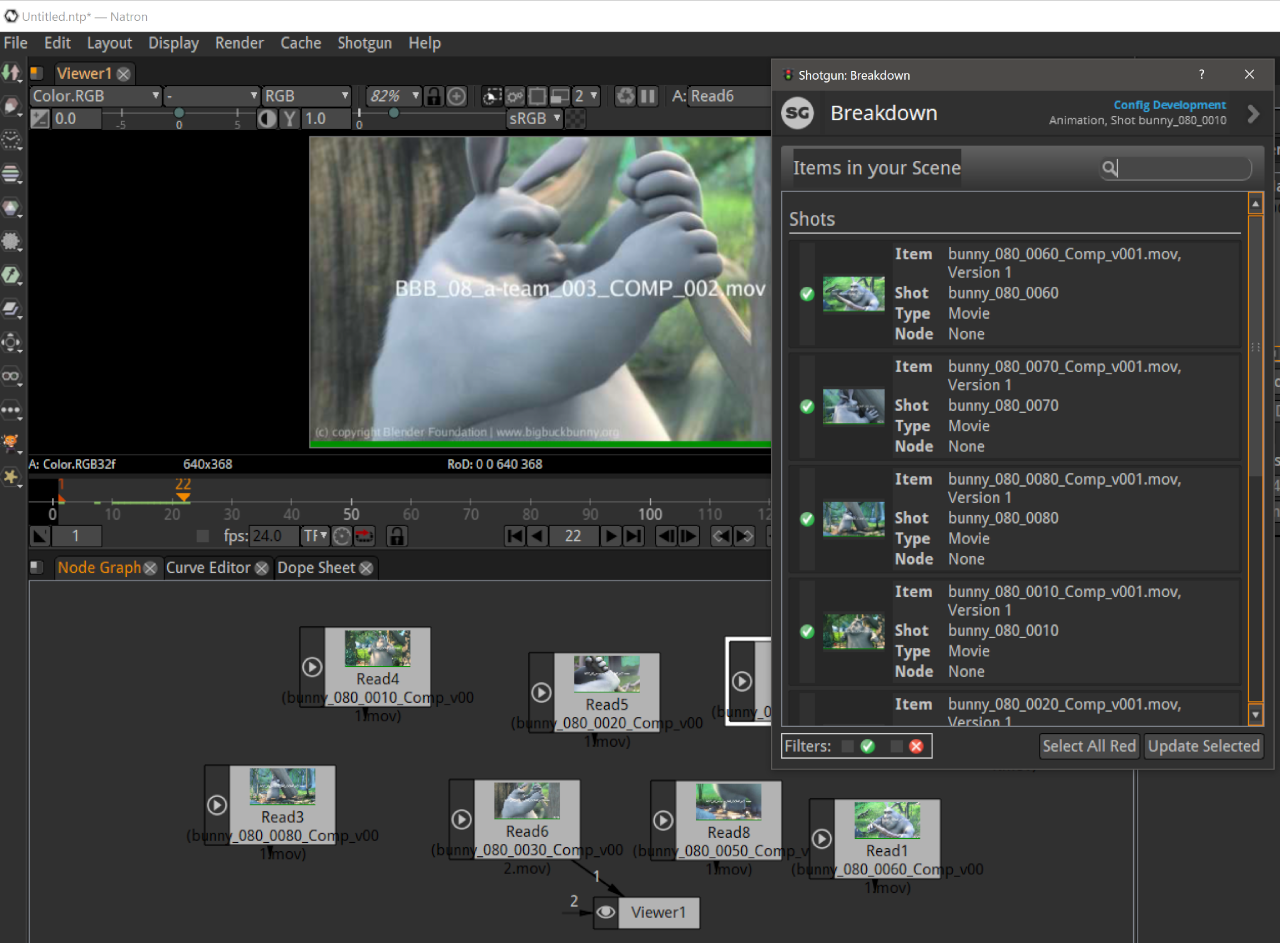Open the sRGB colorspace dropdown

click(x=535, y=118)
